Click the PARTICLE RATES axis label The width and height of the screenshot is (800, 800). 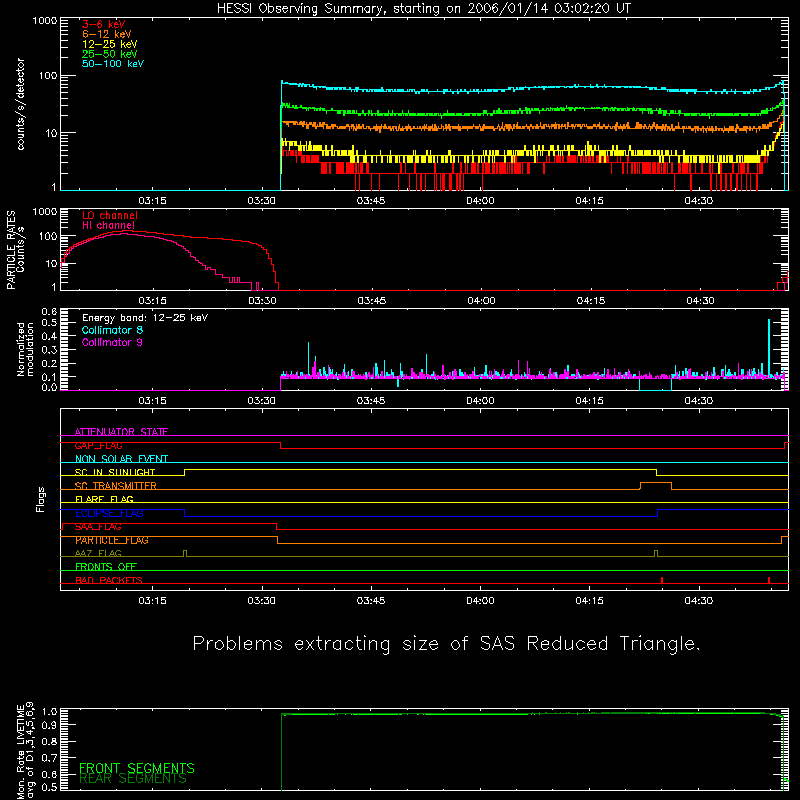(x=11, y=250)
